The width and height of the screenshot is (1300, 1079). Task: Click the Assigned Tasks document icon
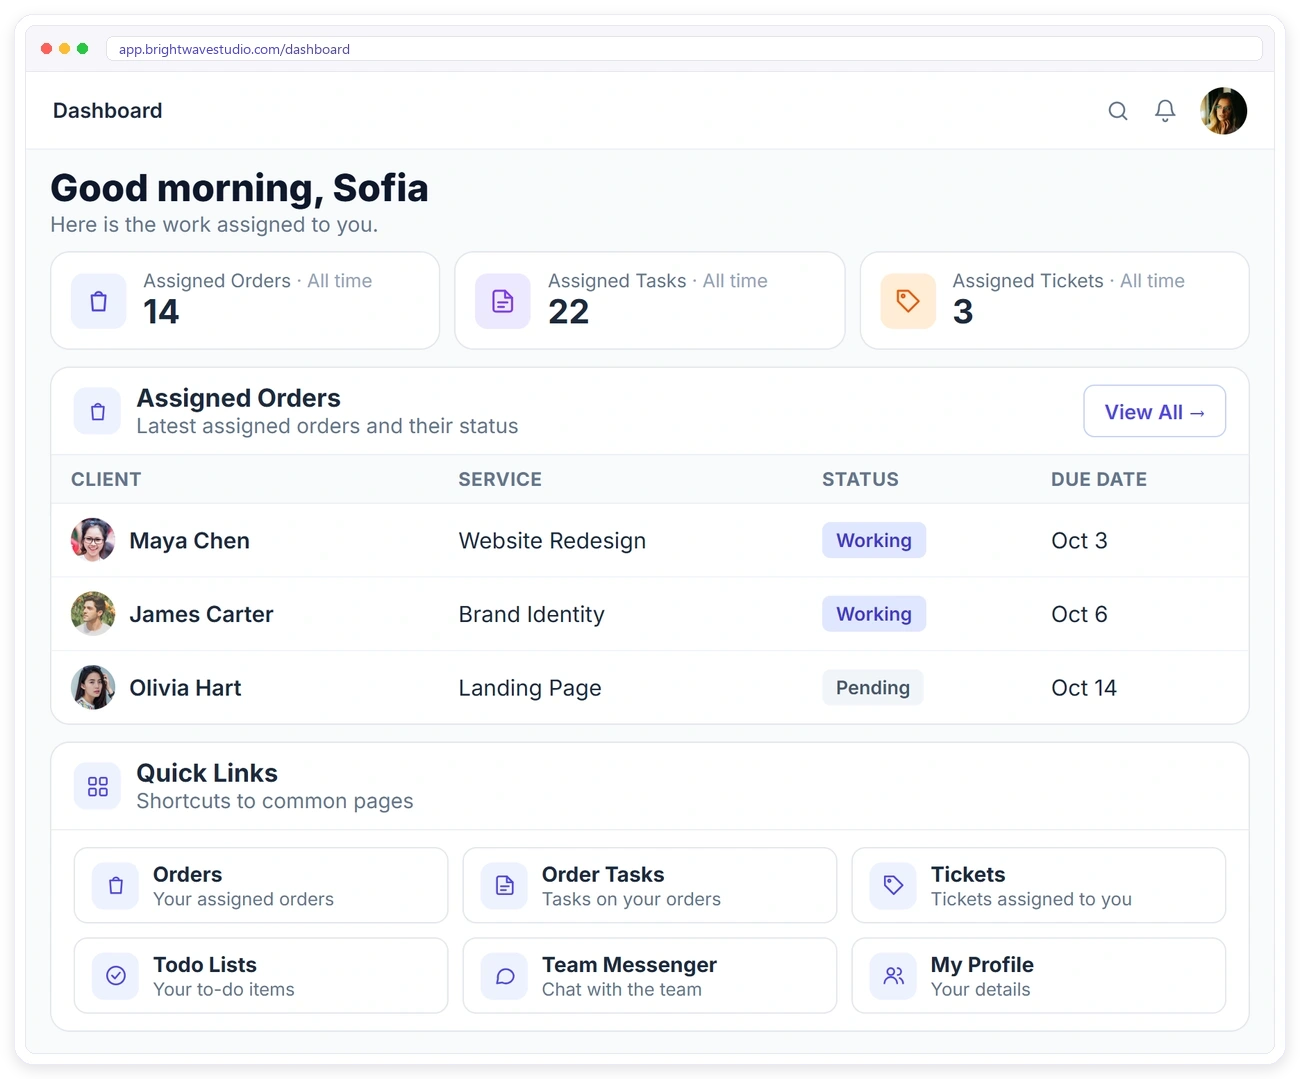pyautogui.click(x=503, y=301)
